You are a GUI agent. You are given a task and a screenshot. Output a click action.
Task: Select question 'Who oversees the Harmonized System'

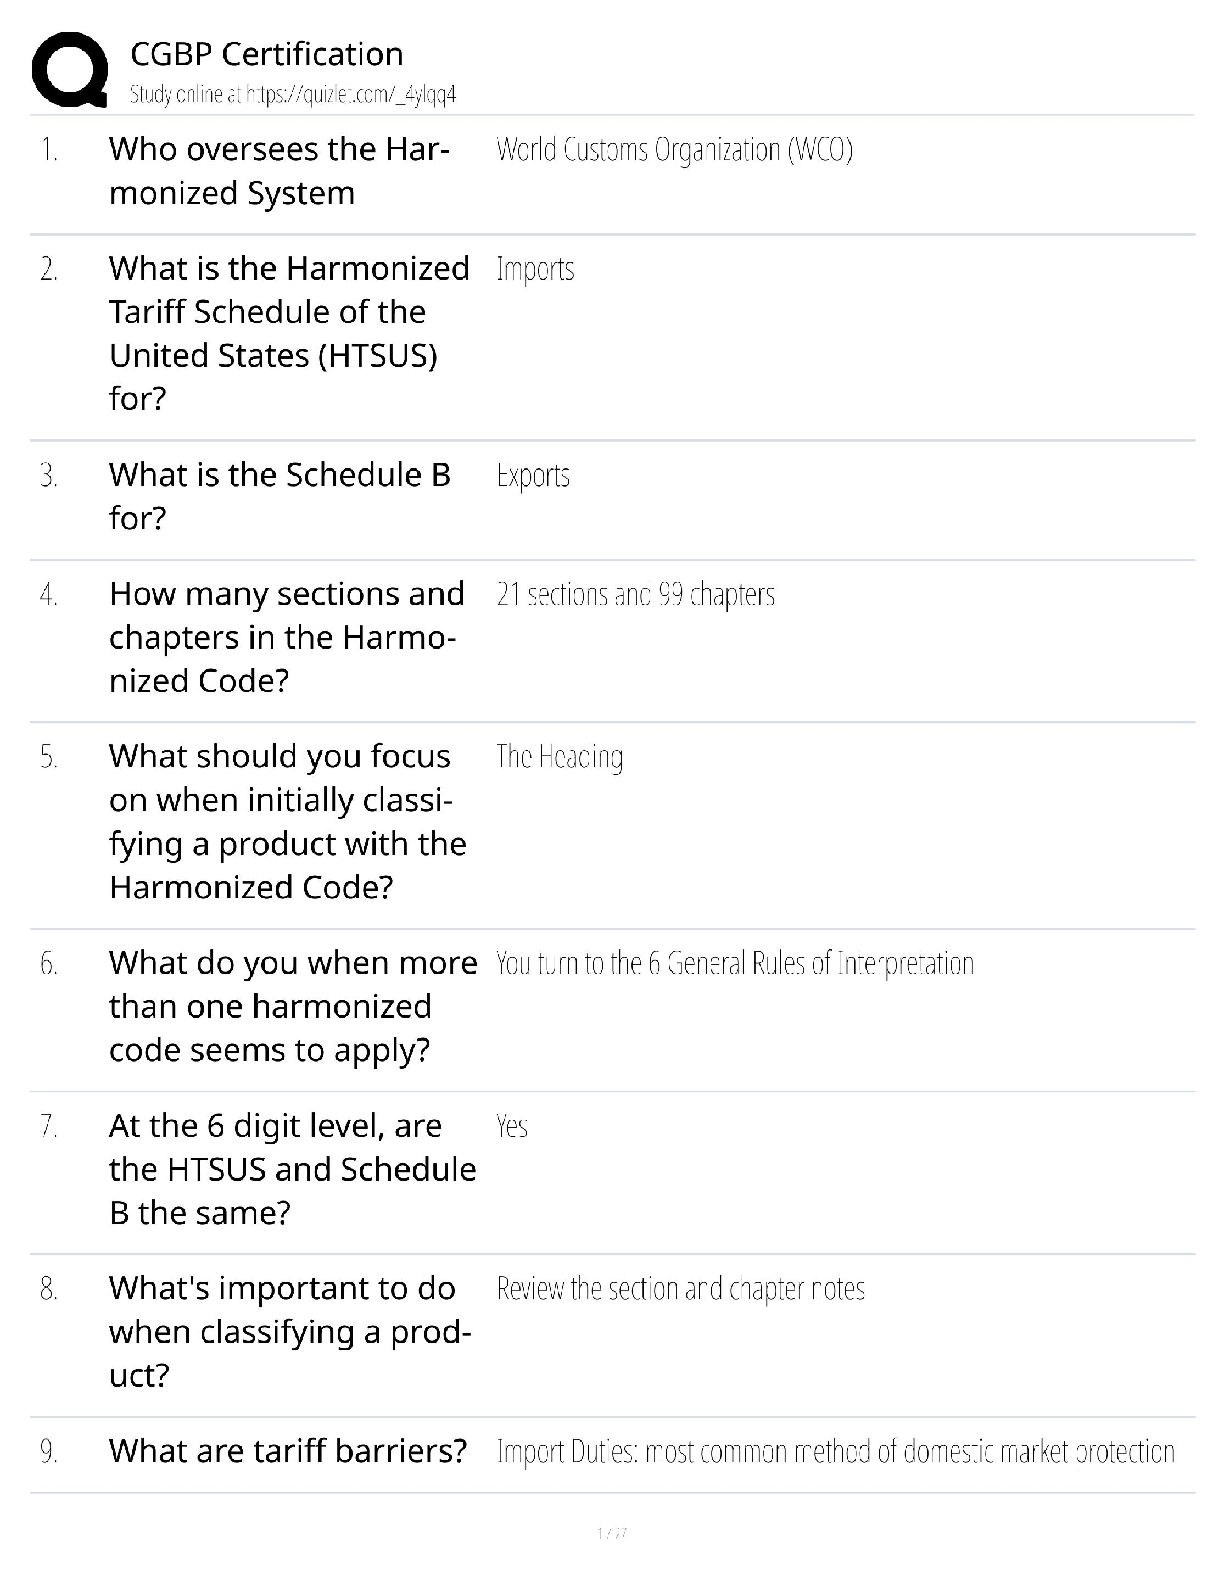pos(279,171)
